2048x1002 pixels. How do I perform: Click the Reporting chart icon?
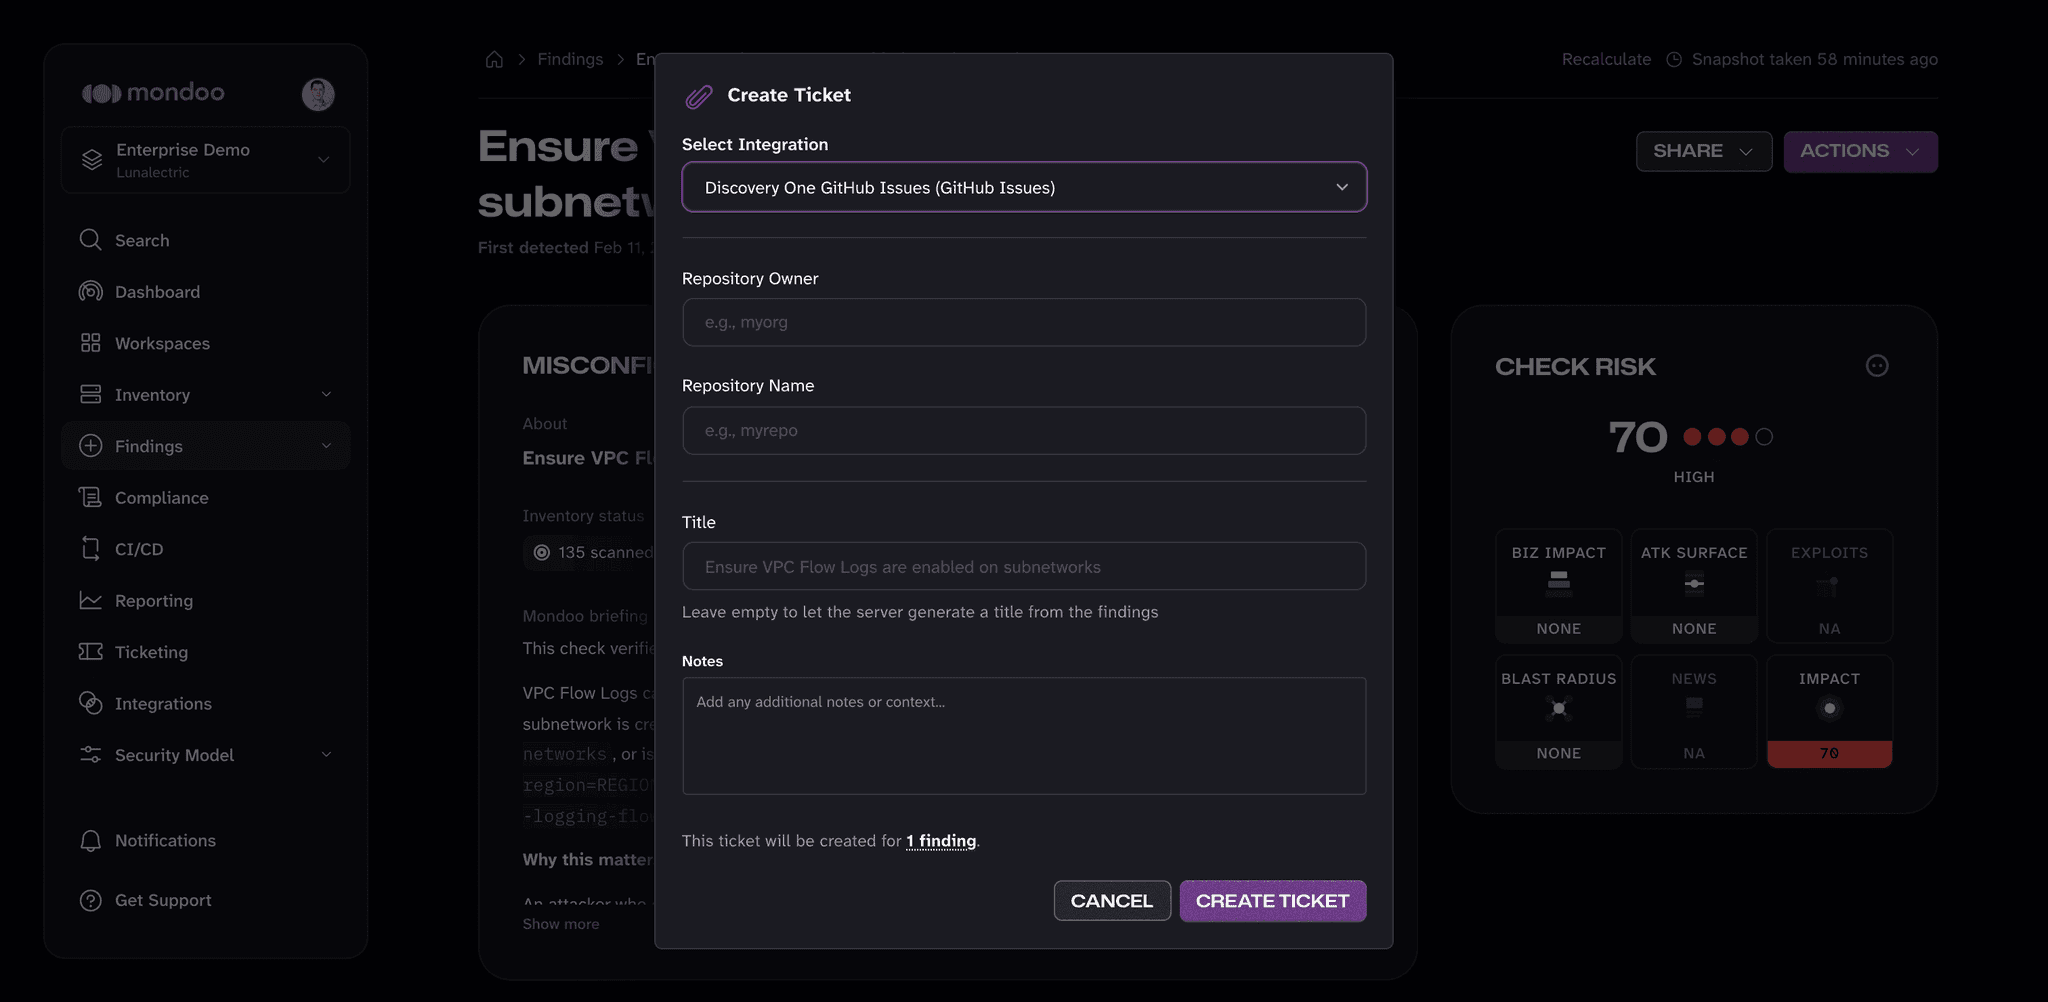pyautogui.click(x=90, y=600)
